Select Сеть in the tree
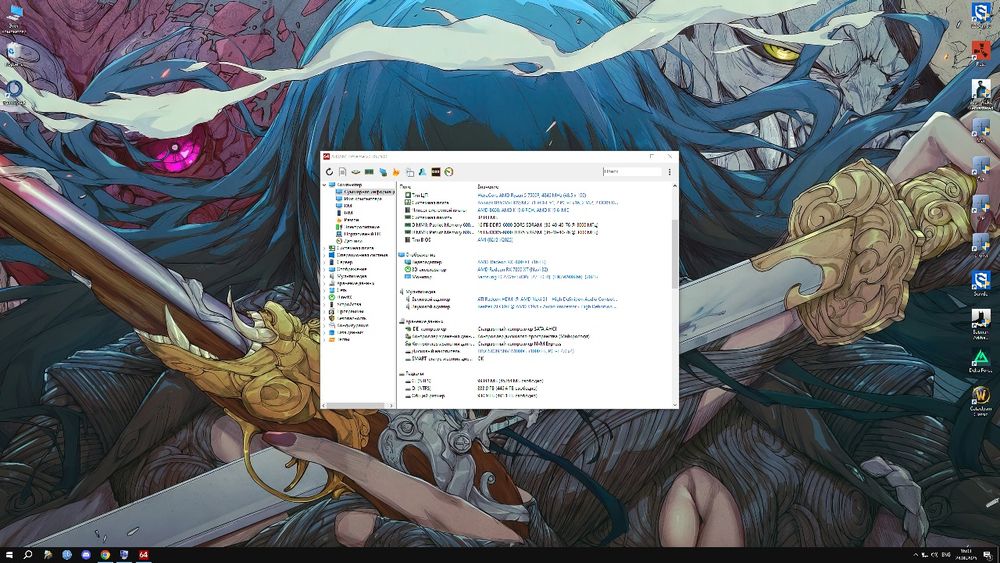Screen dimensions: 1000x563 pyautogui.click(x=342, y=290)
